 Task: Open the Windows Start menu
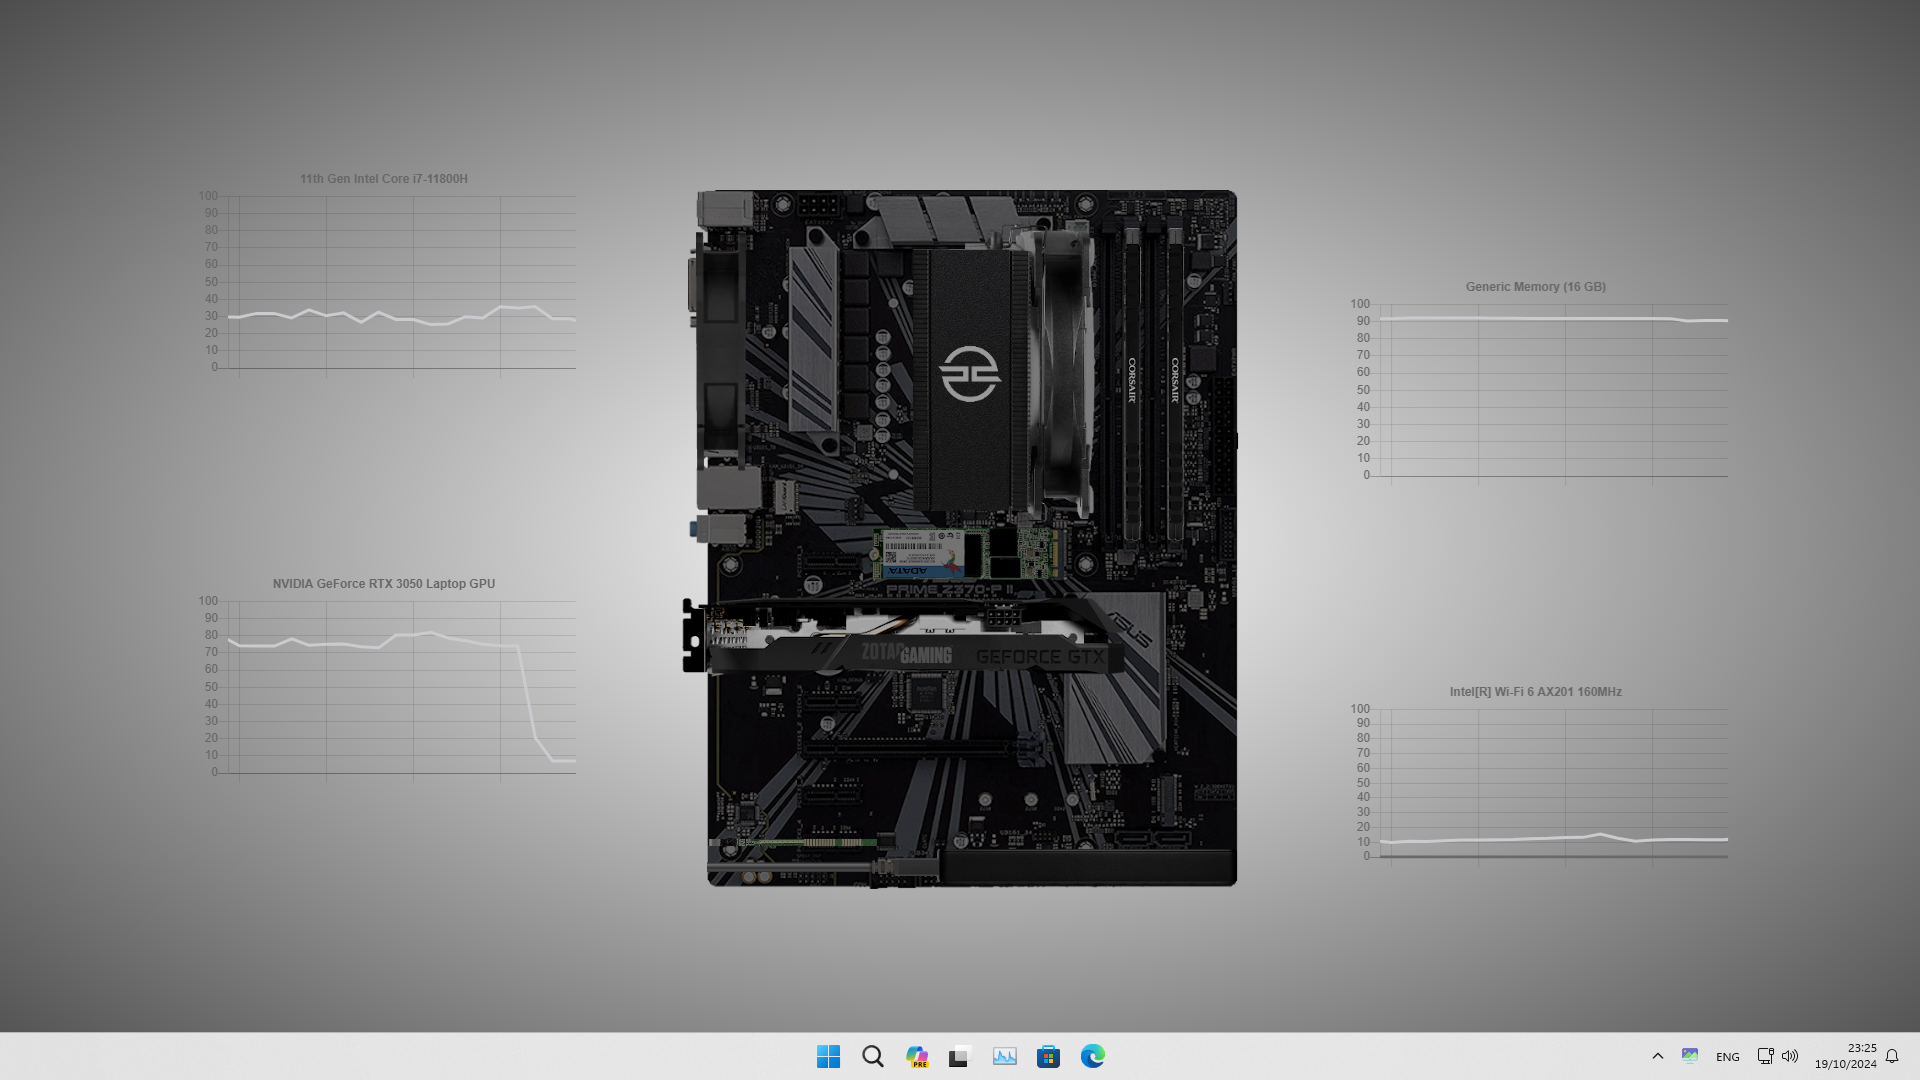pos(828,1056)
